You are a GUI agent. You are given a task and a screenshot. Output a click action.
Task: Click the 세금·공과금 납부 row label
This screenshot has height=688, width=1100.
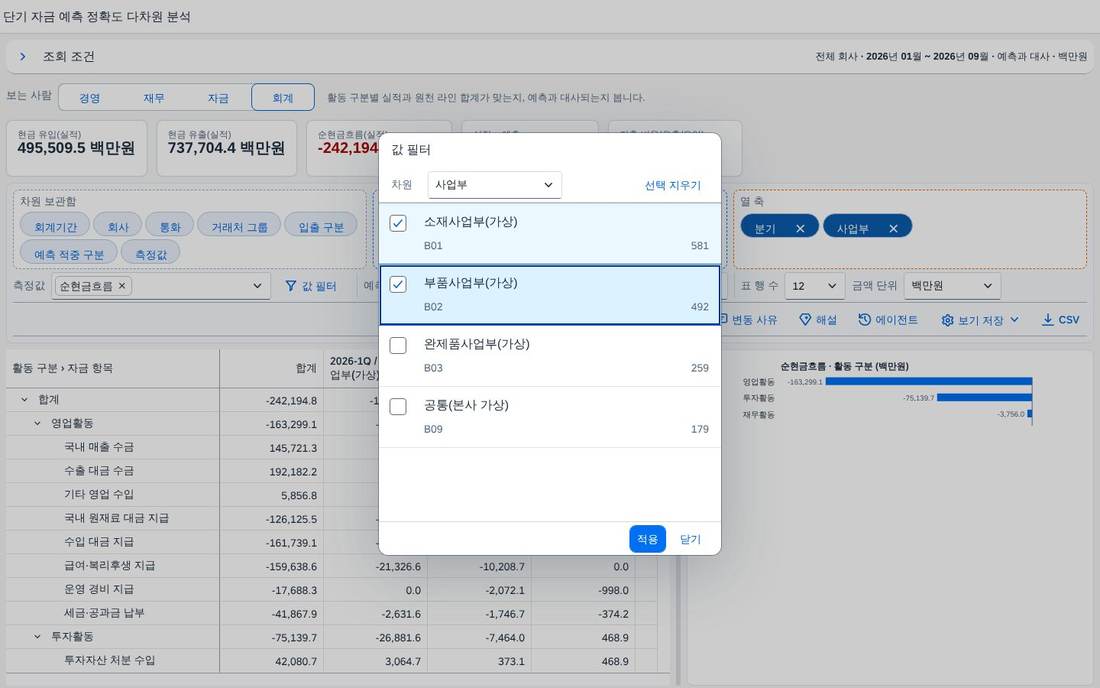(104, 613)
